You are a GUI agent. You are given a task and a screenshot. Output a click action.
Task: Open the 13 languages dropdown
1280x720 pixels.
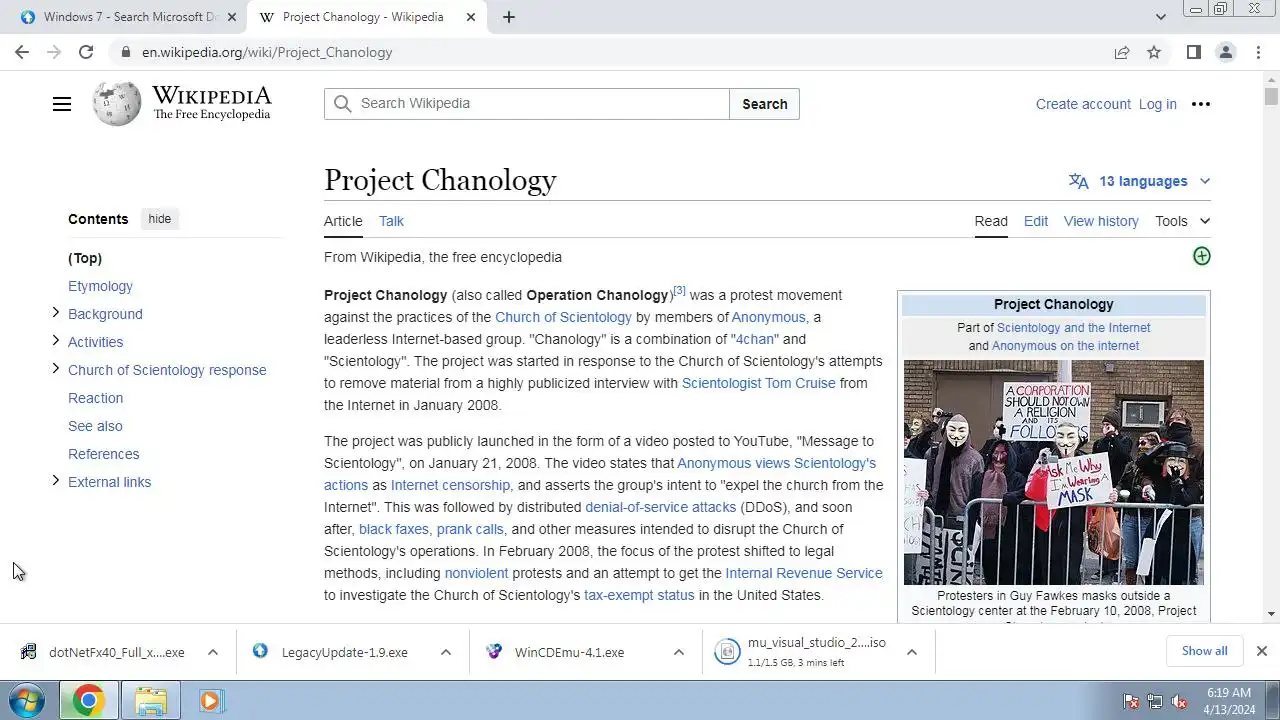click(x=1142, y=181)
